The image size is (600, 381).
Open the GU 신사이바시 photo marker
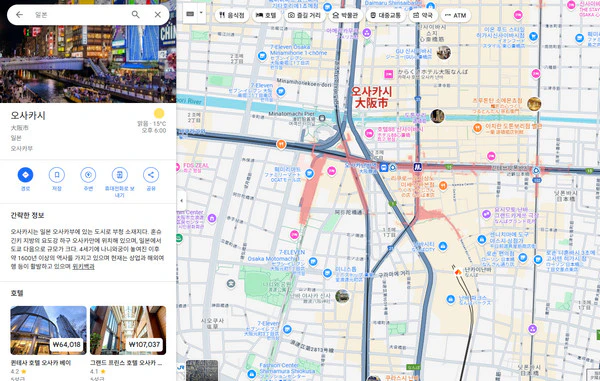[x=443, y=52]
